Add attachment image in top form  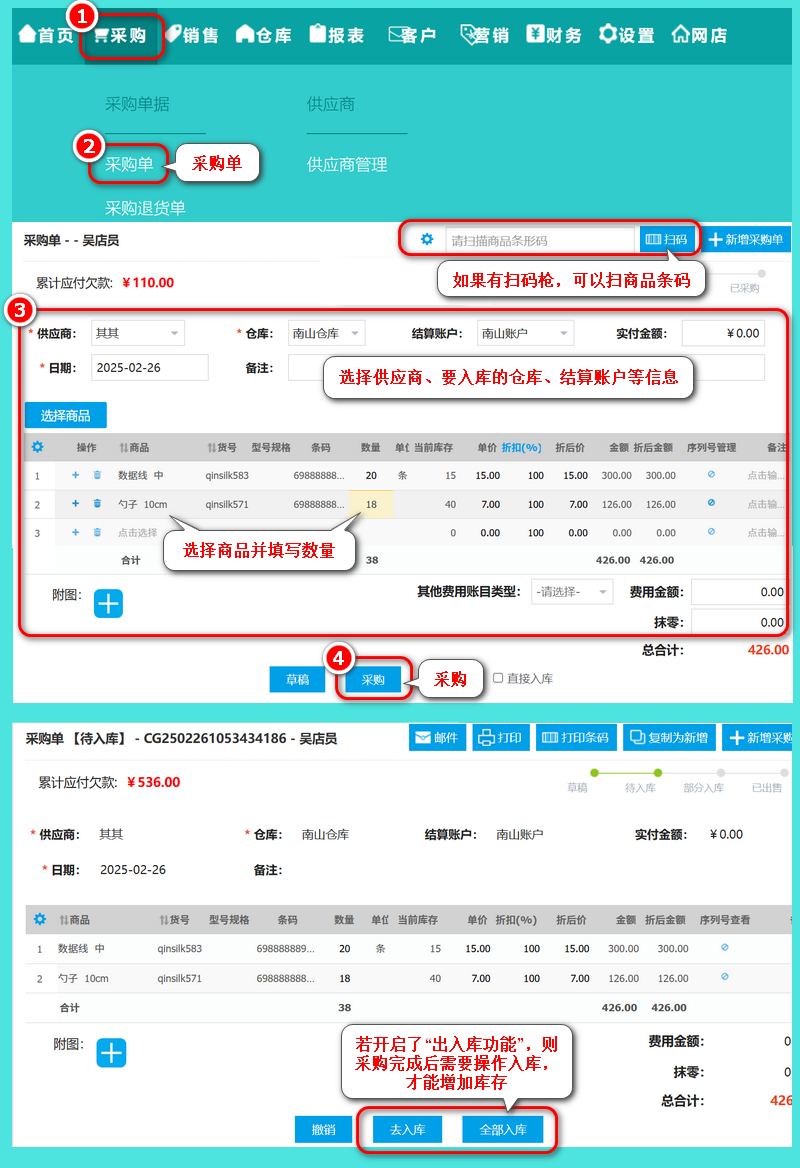click(x=109, y=603)
